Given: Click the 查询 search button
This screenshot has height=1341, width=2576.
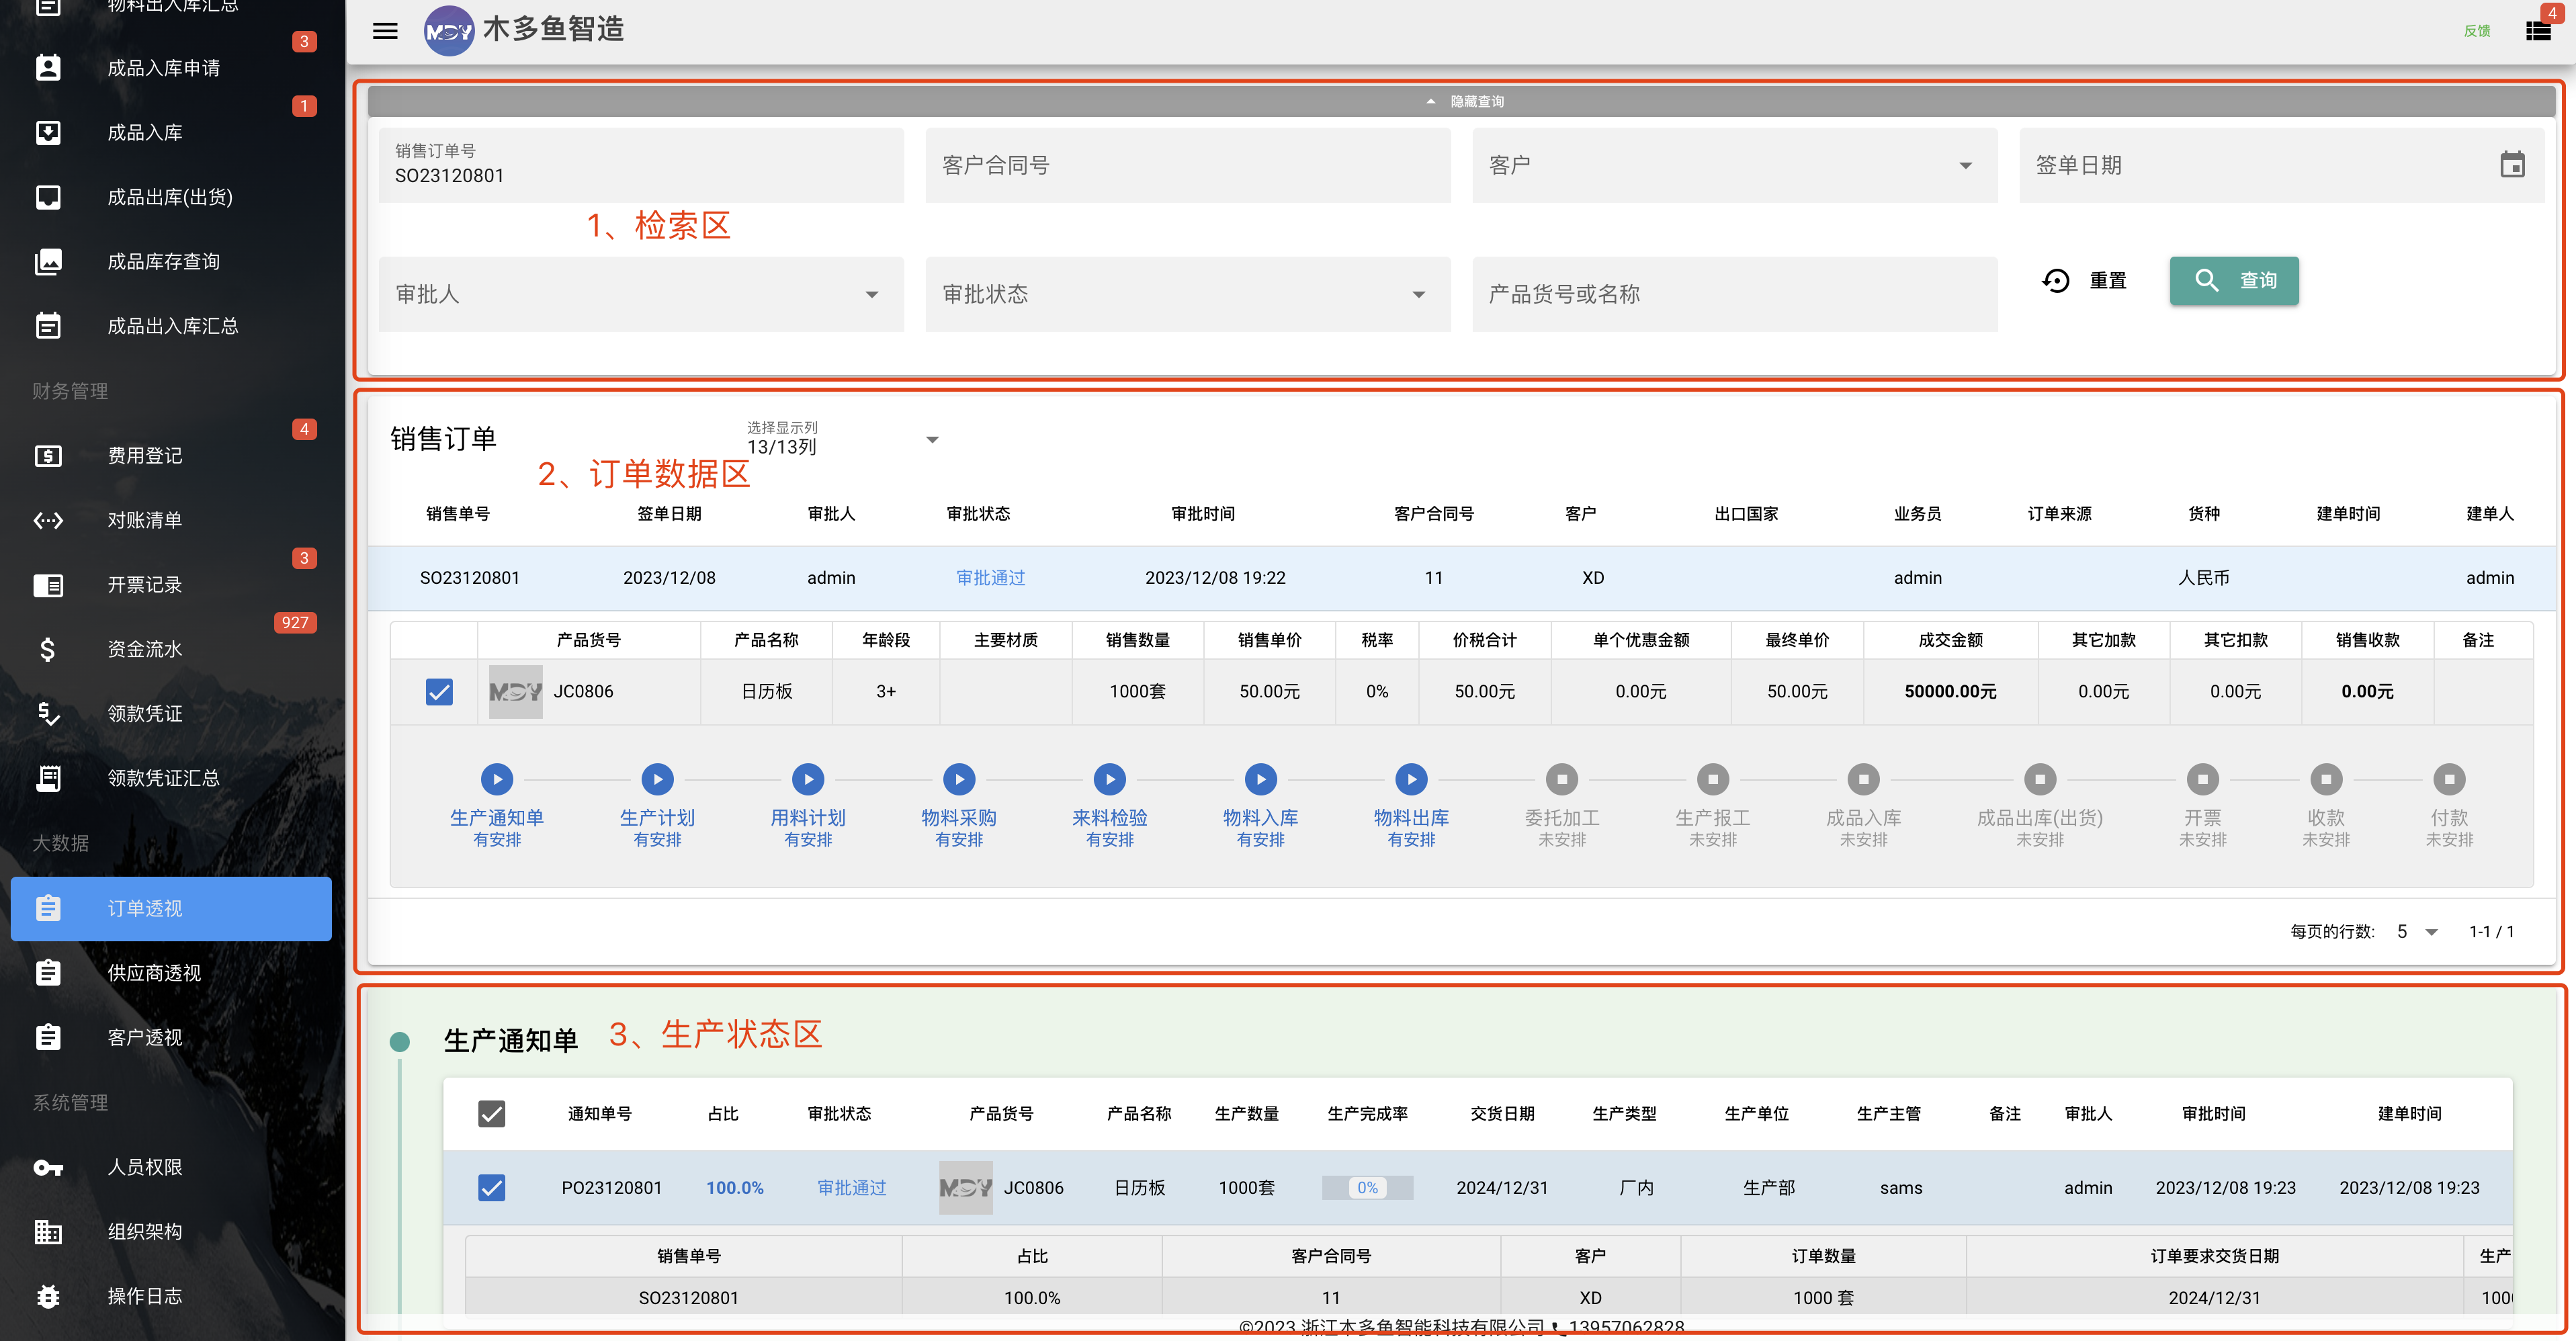Looking at the screenshot, I should [2234, 281].
